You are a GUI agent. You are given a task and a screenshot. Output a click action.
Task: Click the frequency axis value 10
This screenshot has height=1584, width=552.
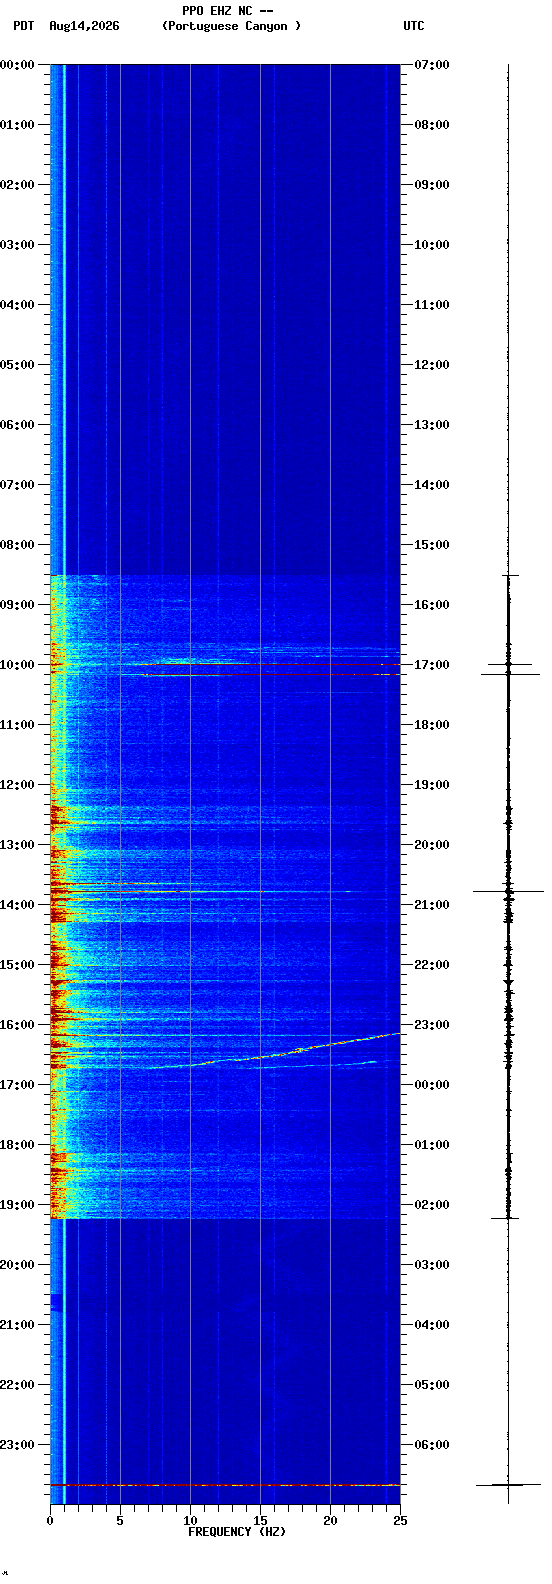pos(190,1521)
